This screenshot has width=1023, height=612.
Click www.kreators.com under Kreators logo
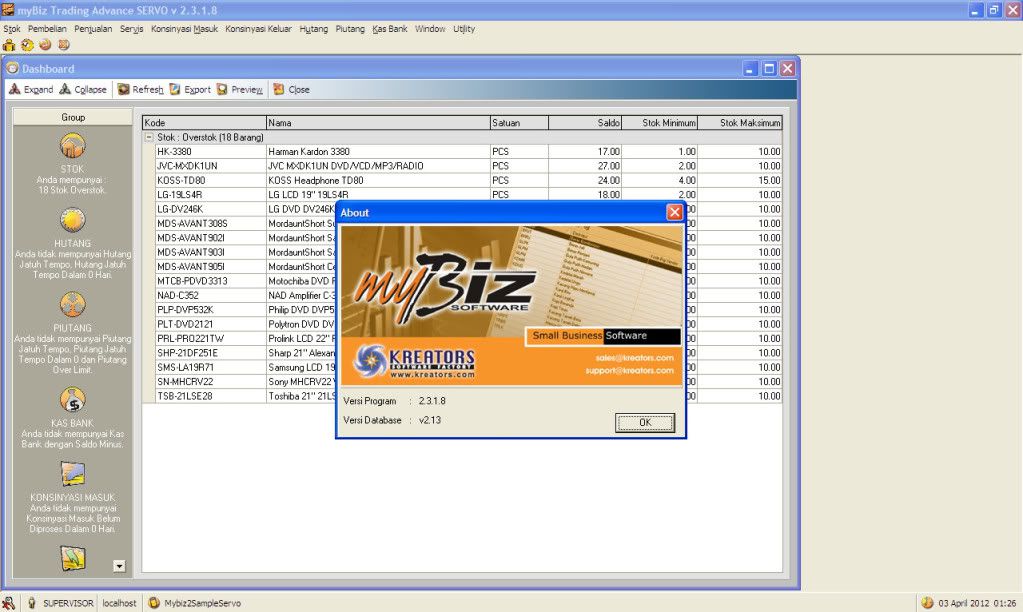pos(433,375)
